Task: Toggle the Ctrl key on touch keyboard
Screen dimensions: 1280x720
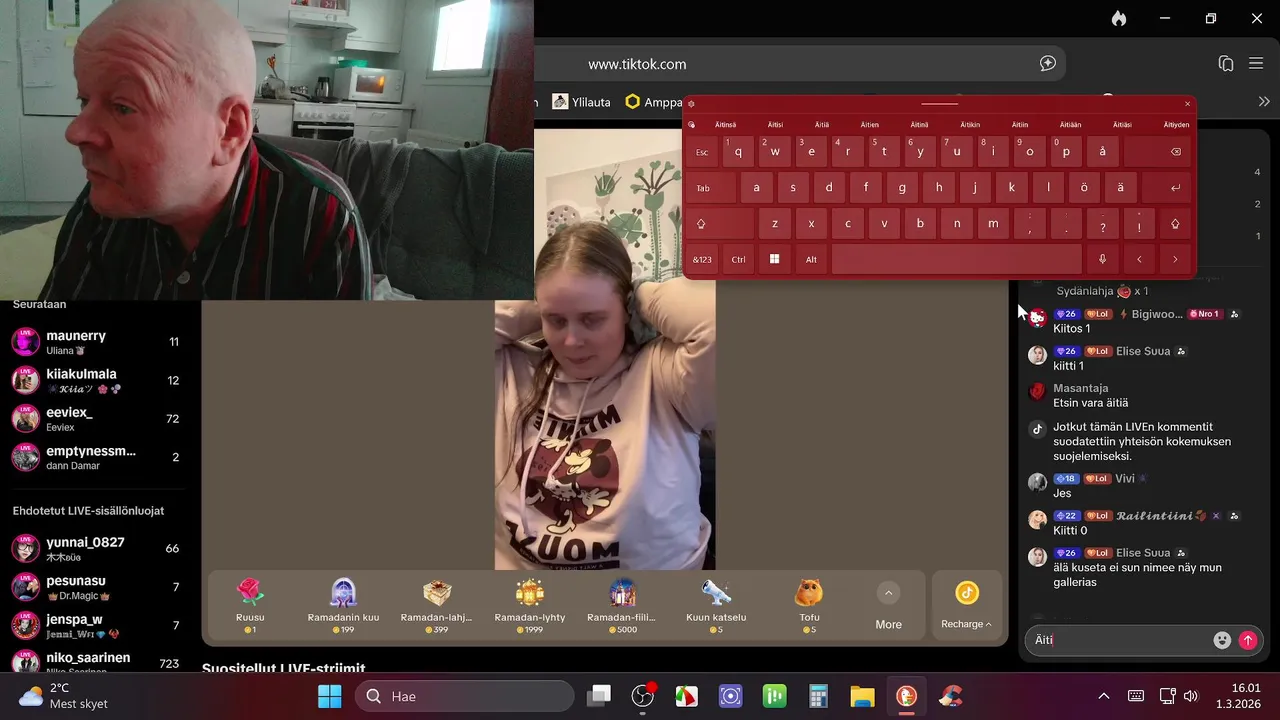Action: pyautogui.click(x=738, y=259)
